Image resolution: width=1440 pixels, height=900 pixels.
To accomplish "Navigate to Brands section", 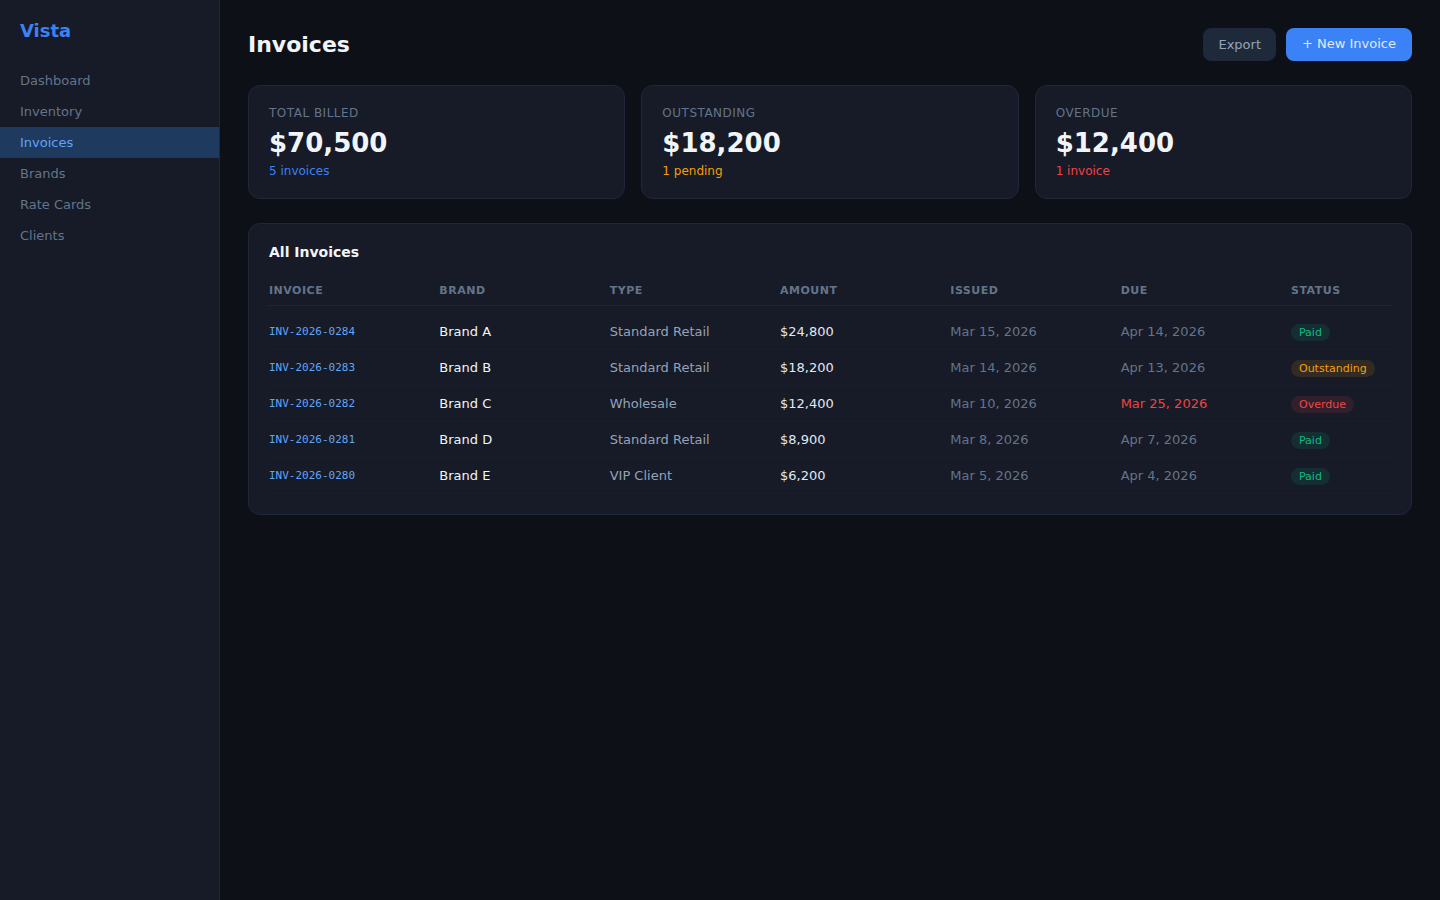I will [43, 174].
